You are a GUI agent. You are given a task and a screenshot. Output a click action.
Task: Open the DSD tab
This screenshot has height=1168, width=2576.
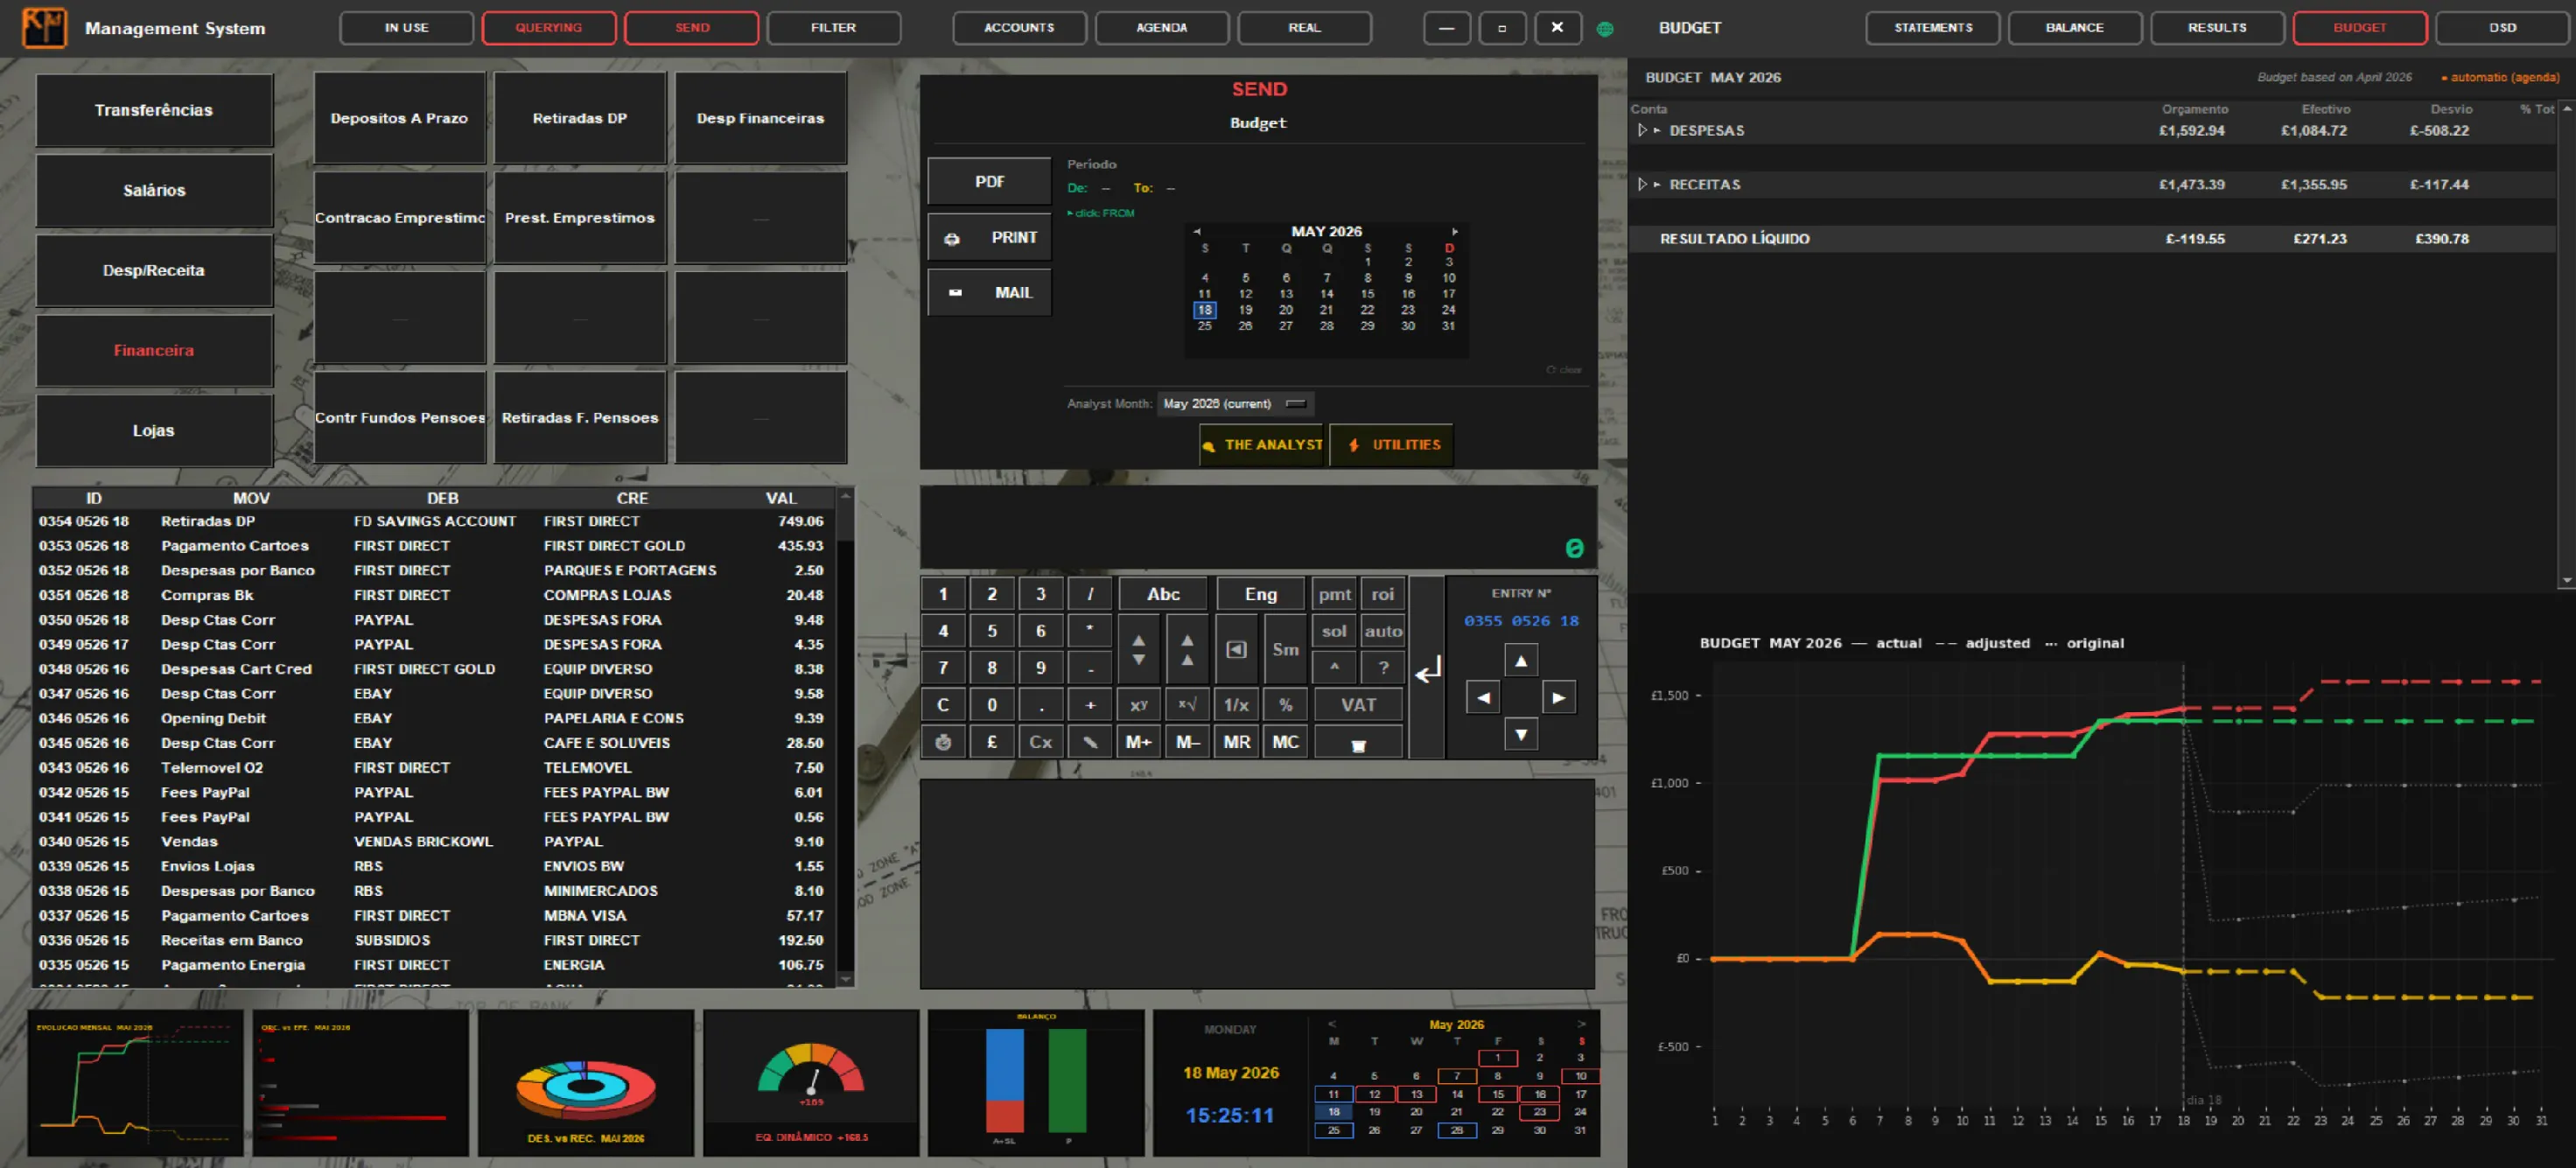(2502, 28)
